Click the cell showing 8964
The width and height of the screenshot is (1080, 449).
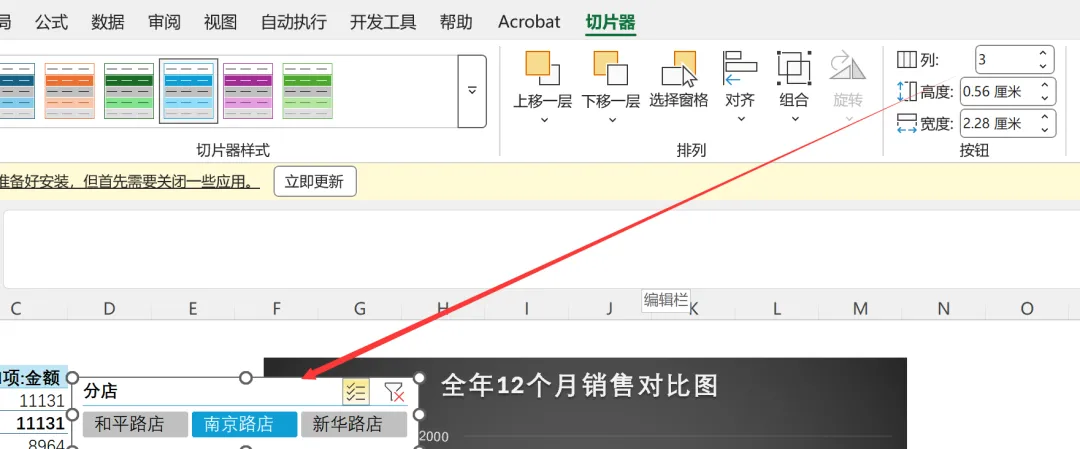pyautogui.click(x=46, y=444)
